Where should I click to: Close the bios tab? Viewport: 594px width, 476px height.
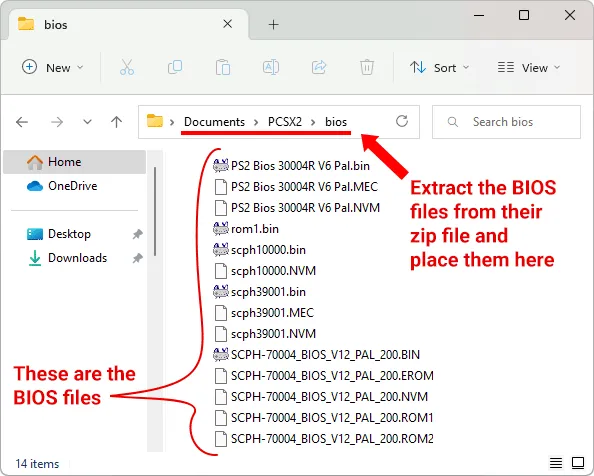coord(228,24)
